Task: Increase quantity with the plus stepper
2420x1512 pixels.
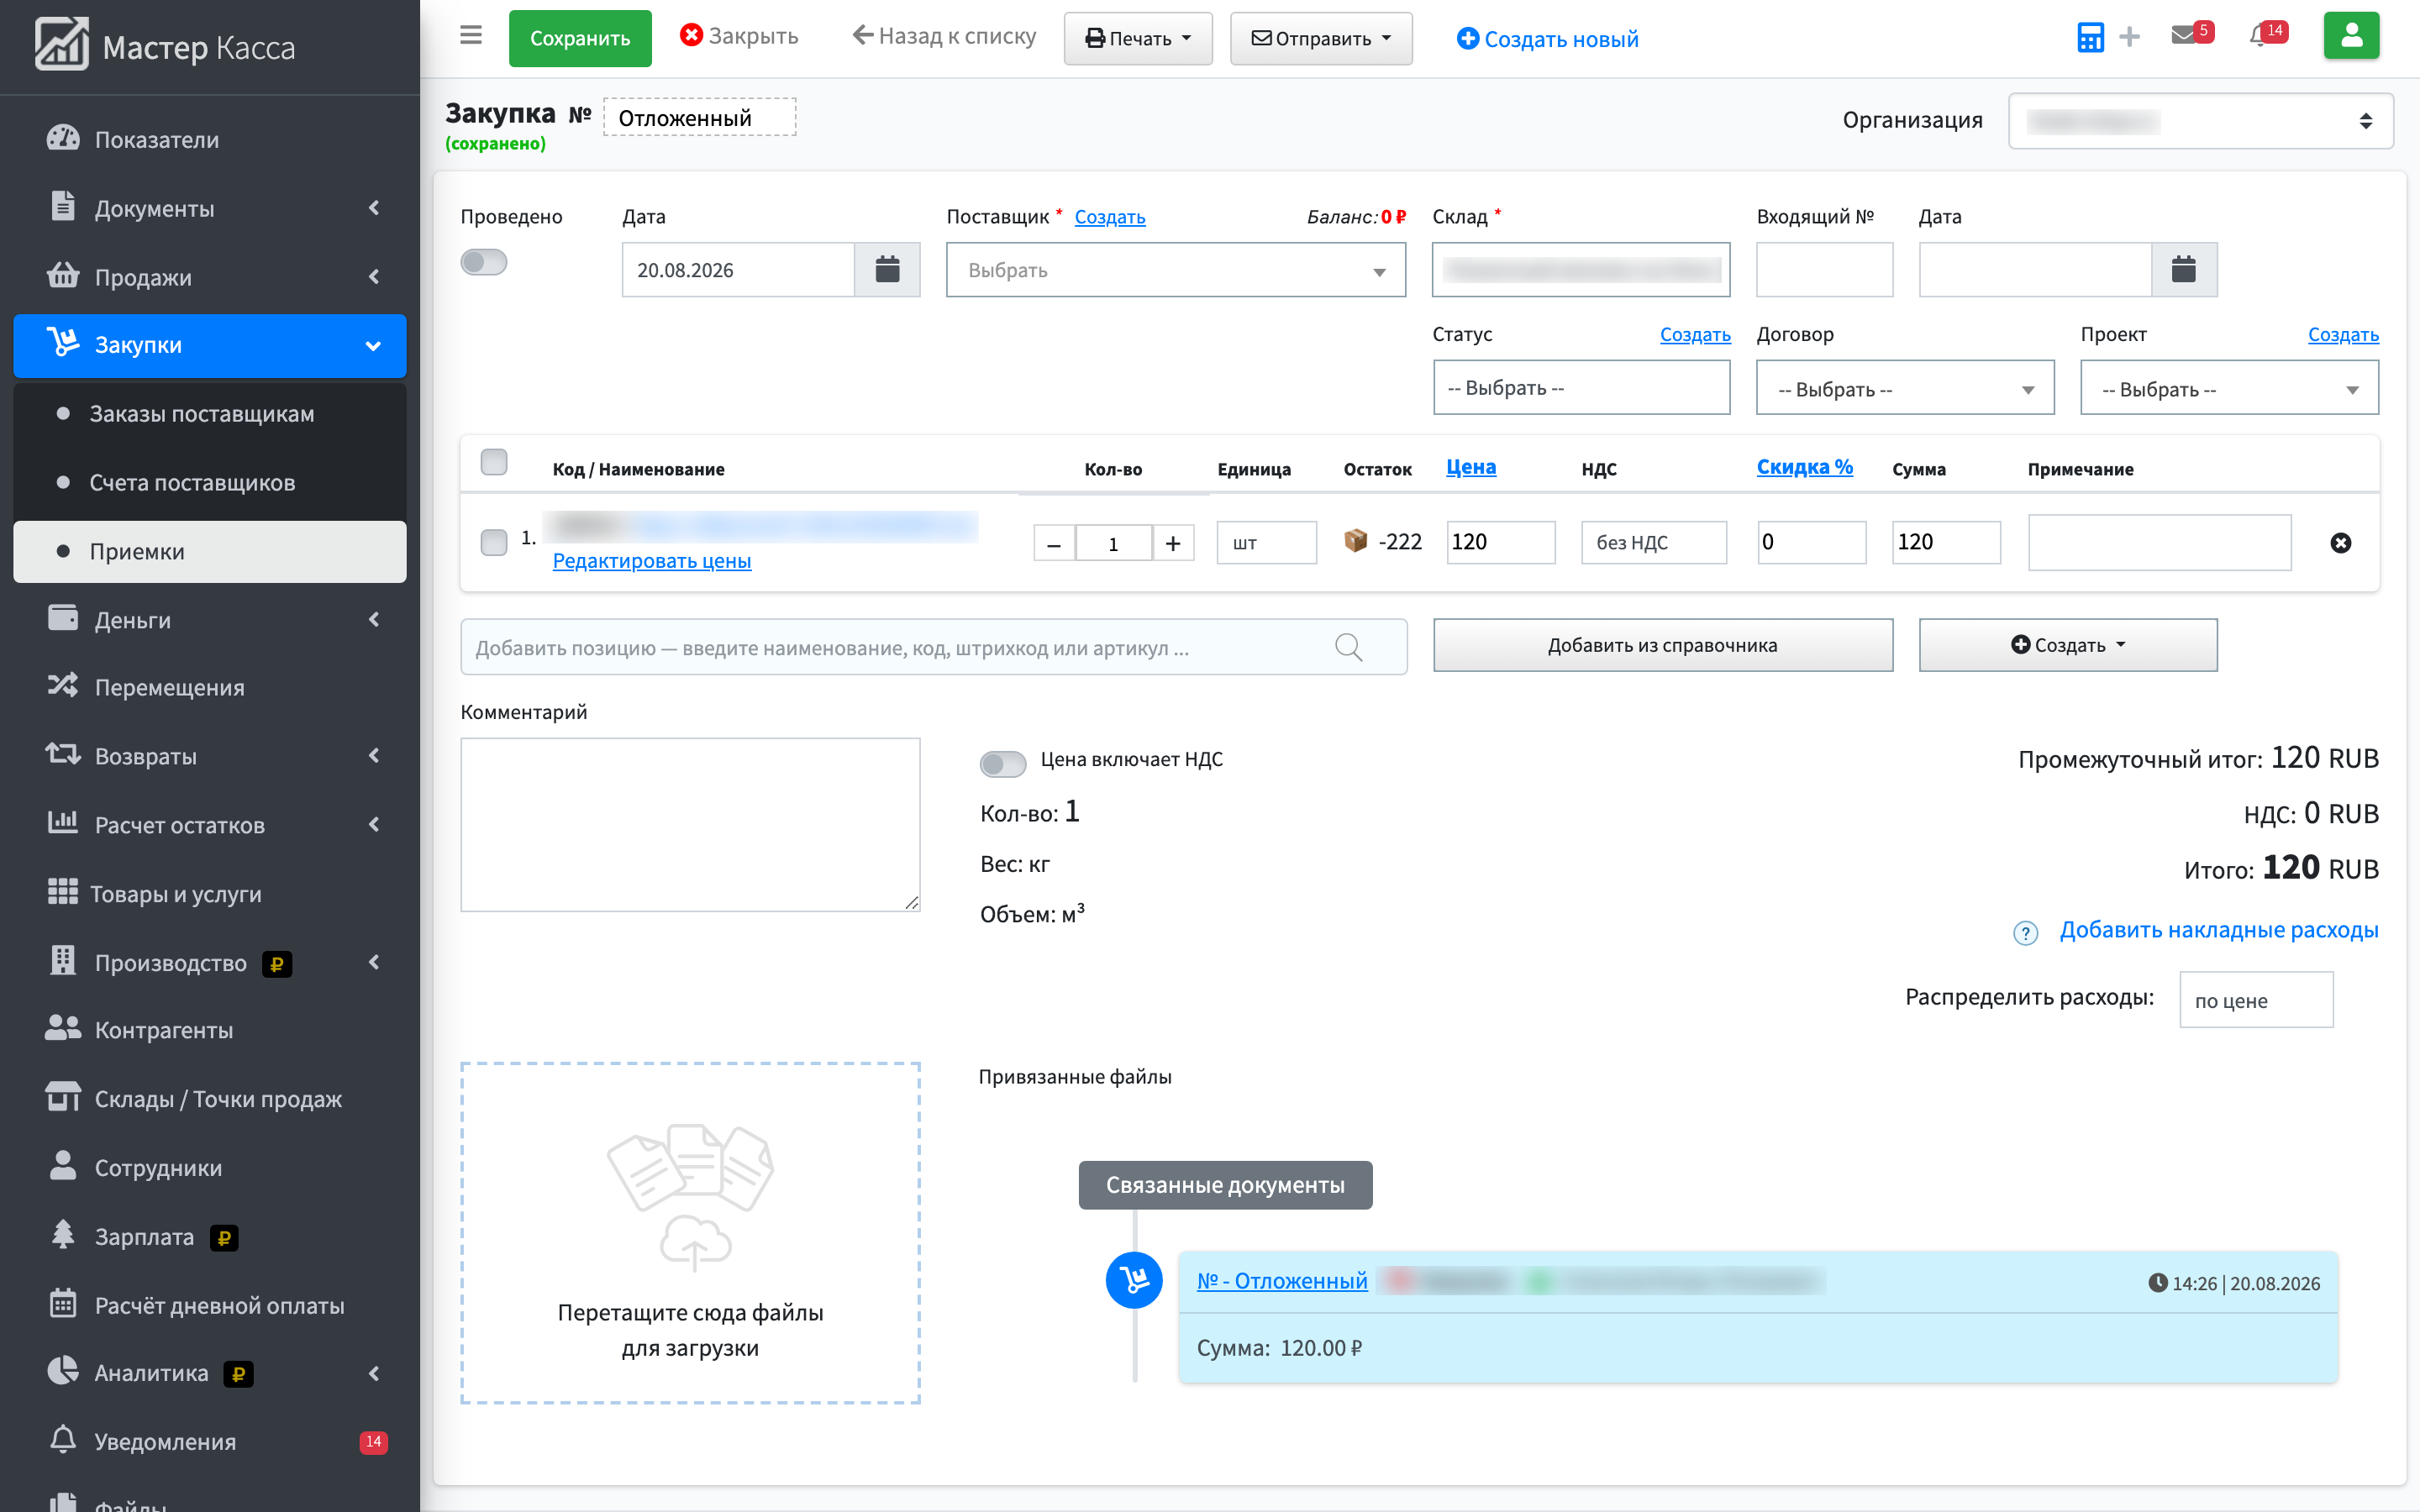Action: [1173, 543]
